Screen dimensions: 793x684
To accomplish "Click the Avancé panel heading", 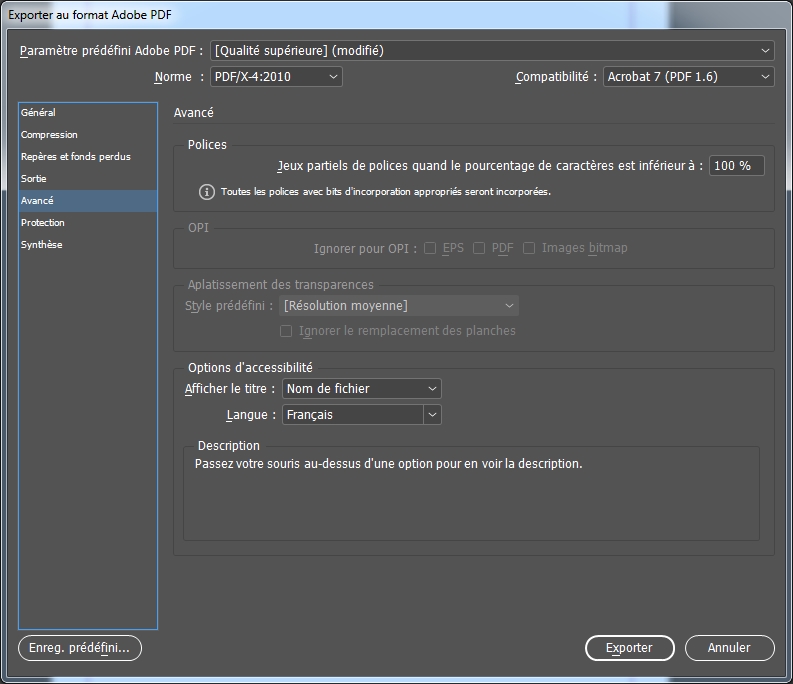I will click(x=193, y=112).
